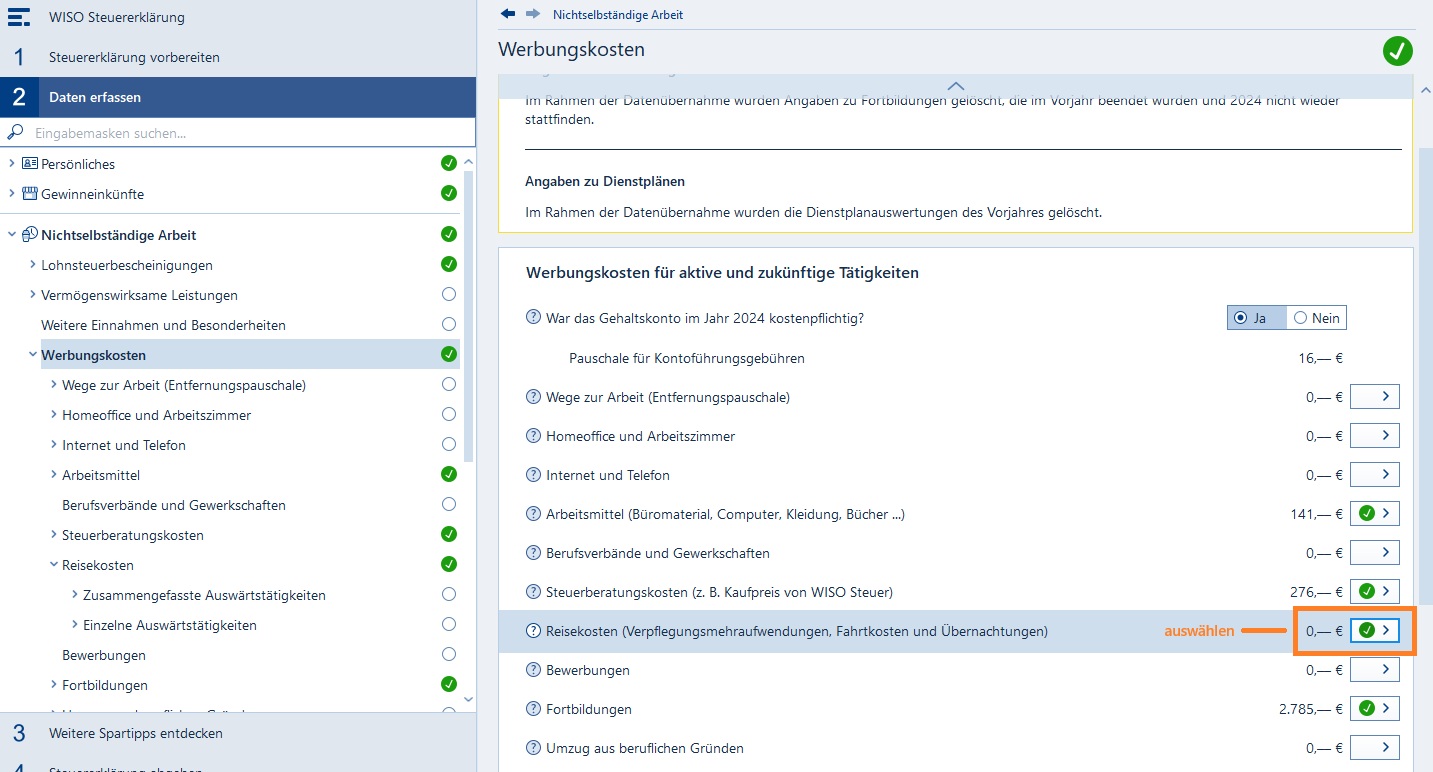Select Ja for Gehaltskonto kostenpflichtig

[1256, 318]
